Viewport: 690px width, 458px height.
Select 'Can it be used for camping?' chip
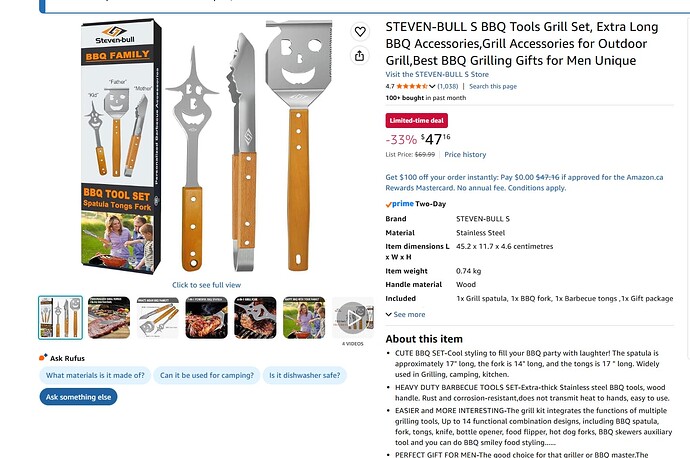pos(207,375)
